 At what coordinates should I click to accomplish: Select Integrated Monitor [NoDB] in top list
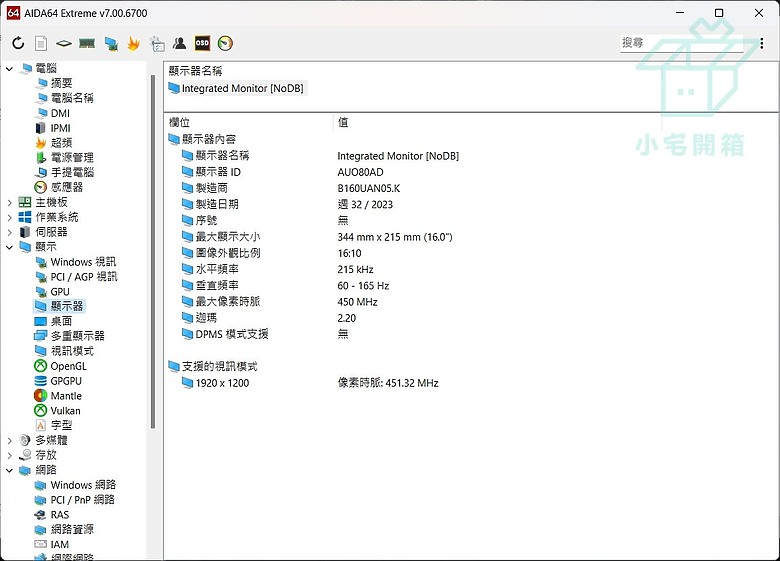[237, 88]
